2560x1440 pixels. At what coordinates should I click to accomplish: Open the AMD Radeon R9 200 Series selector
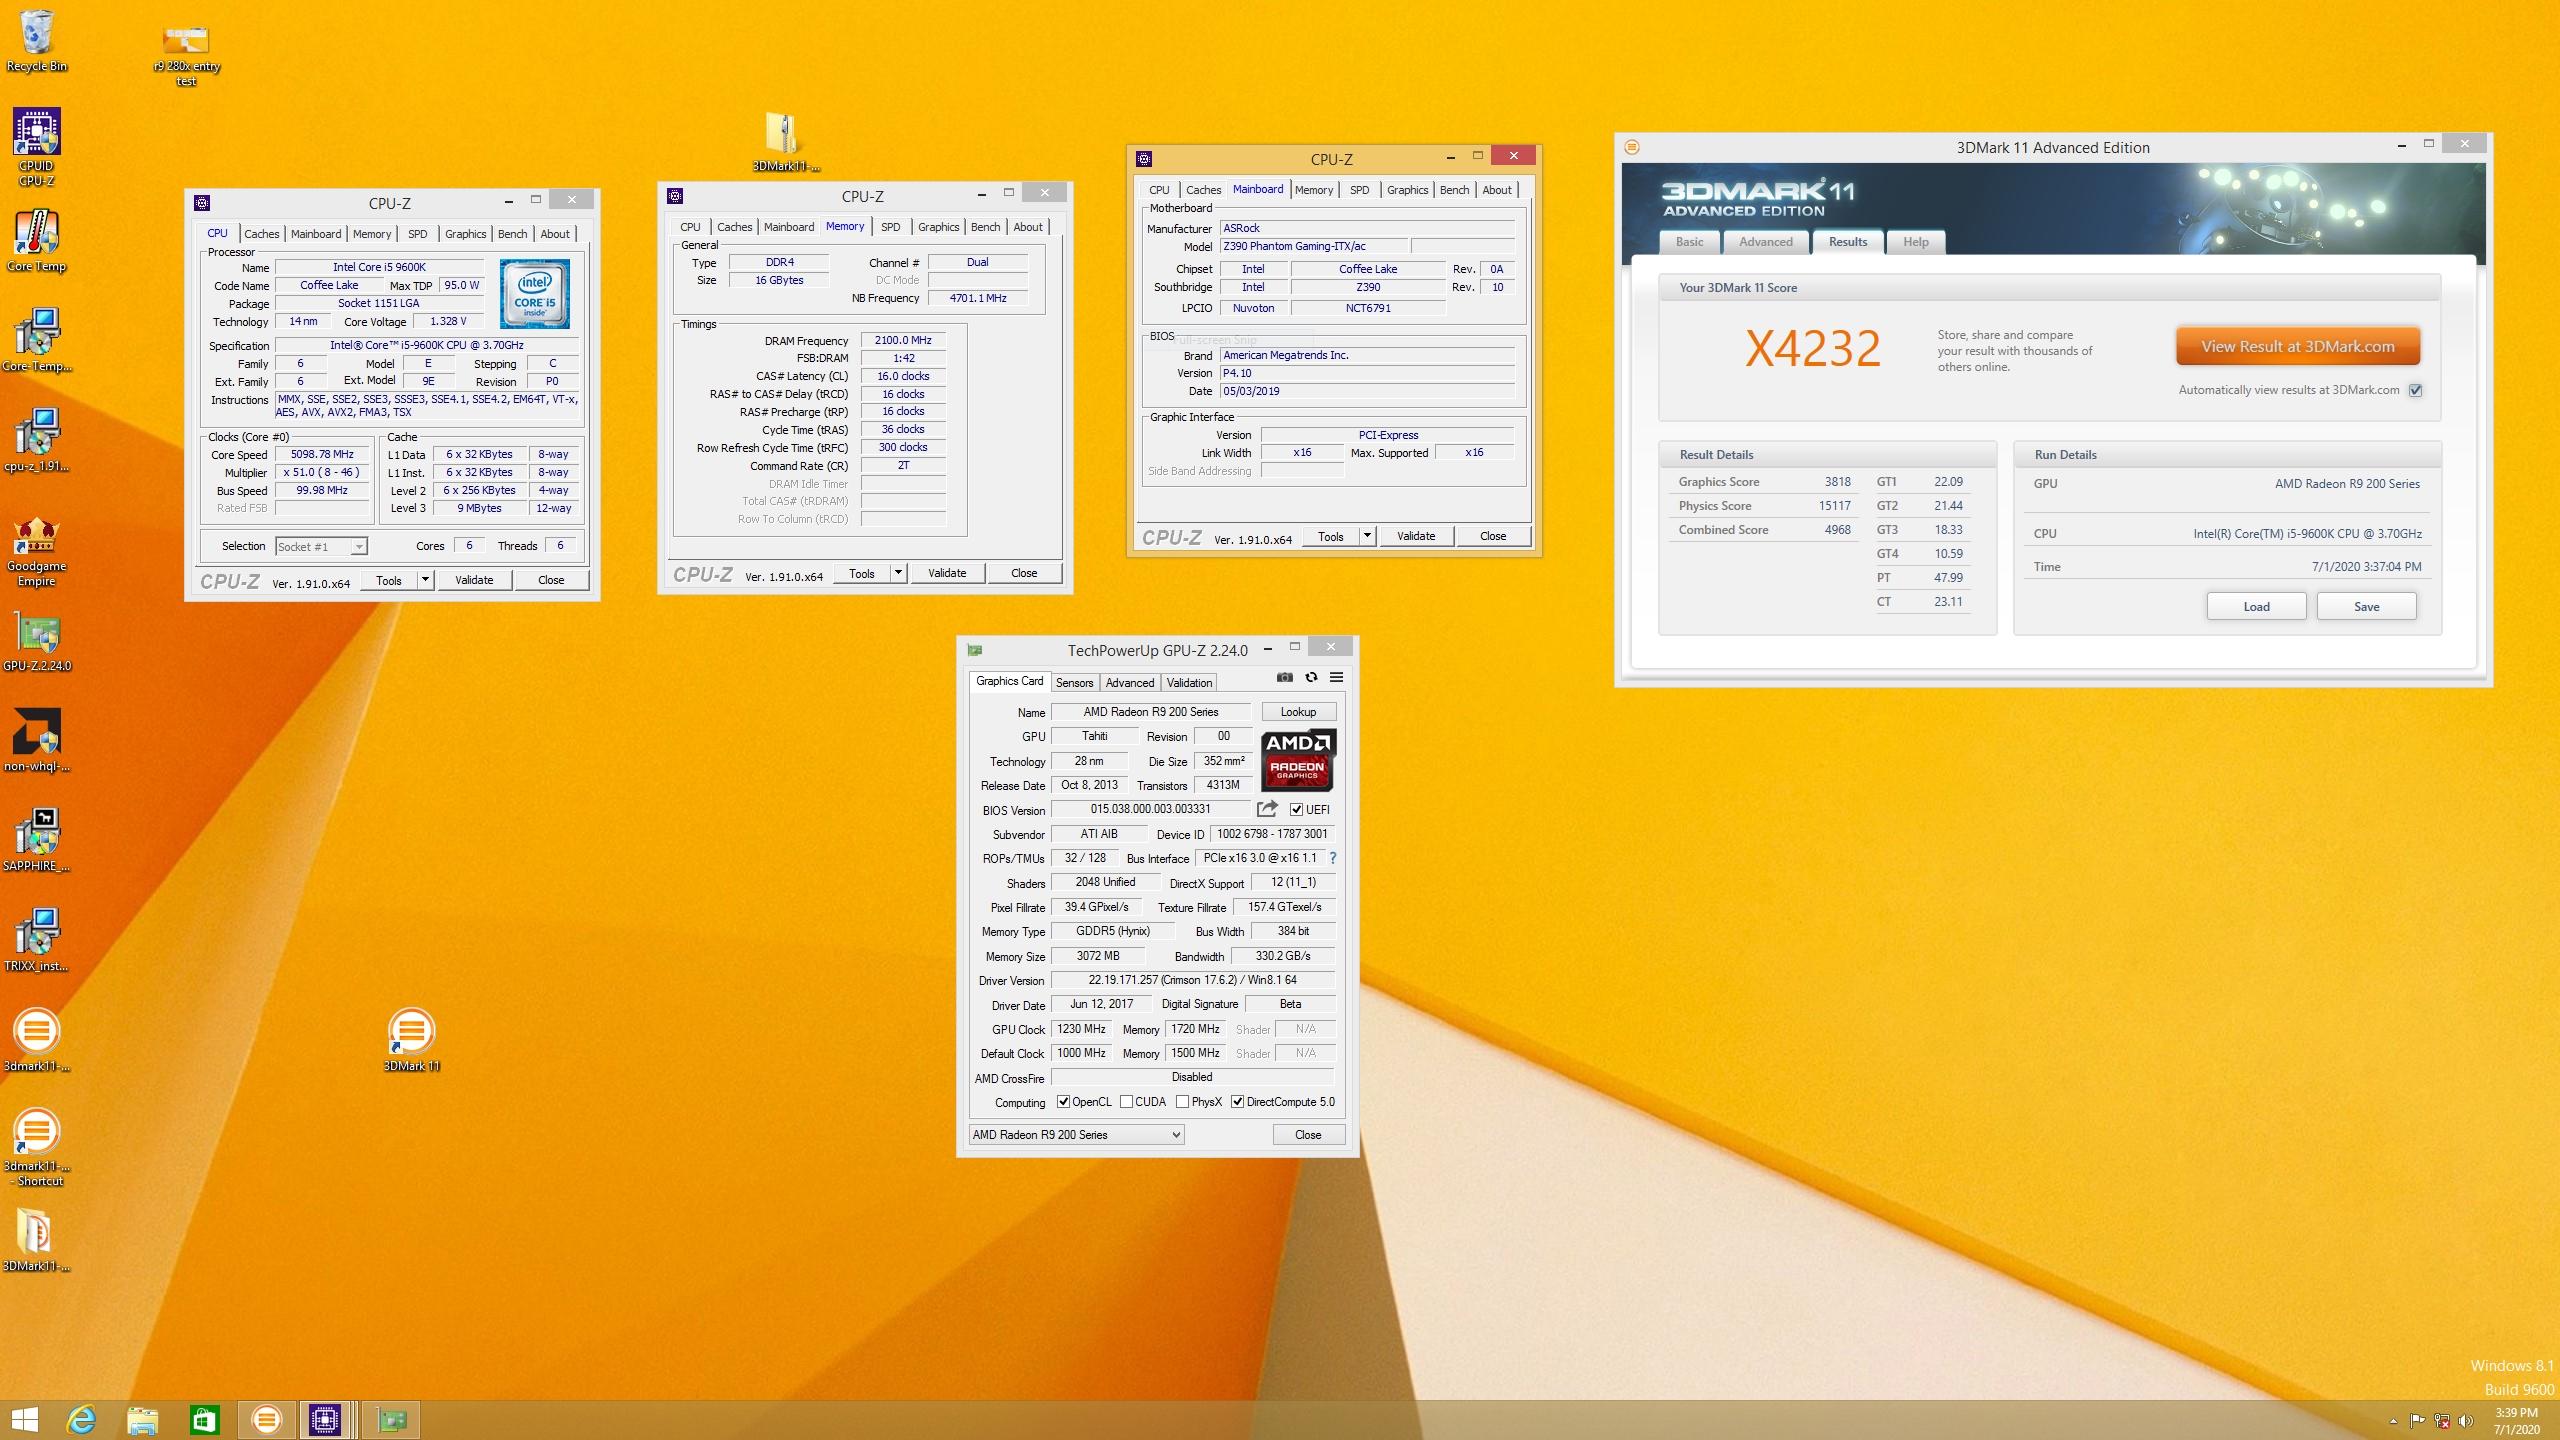click(x=1077, y=1134)
